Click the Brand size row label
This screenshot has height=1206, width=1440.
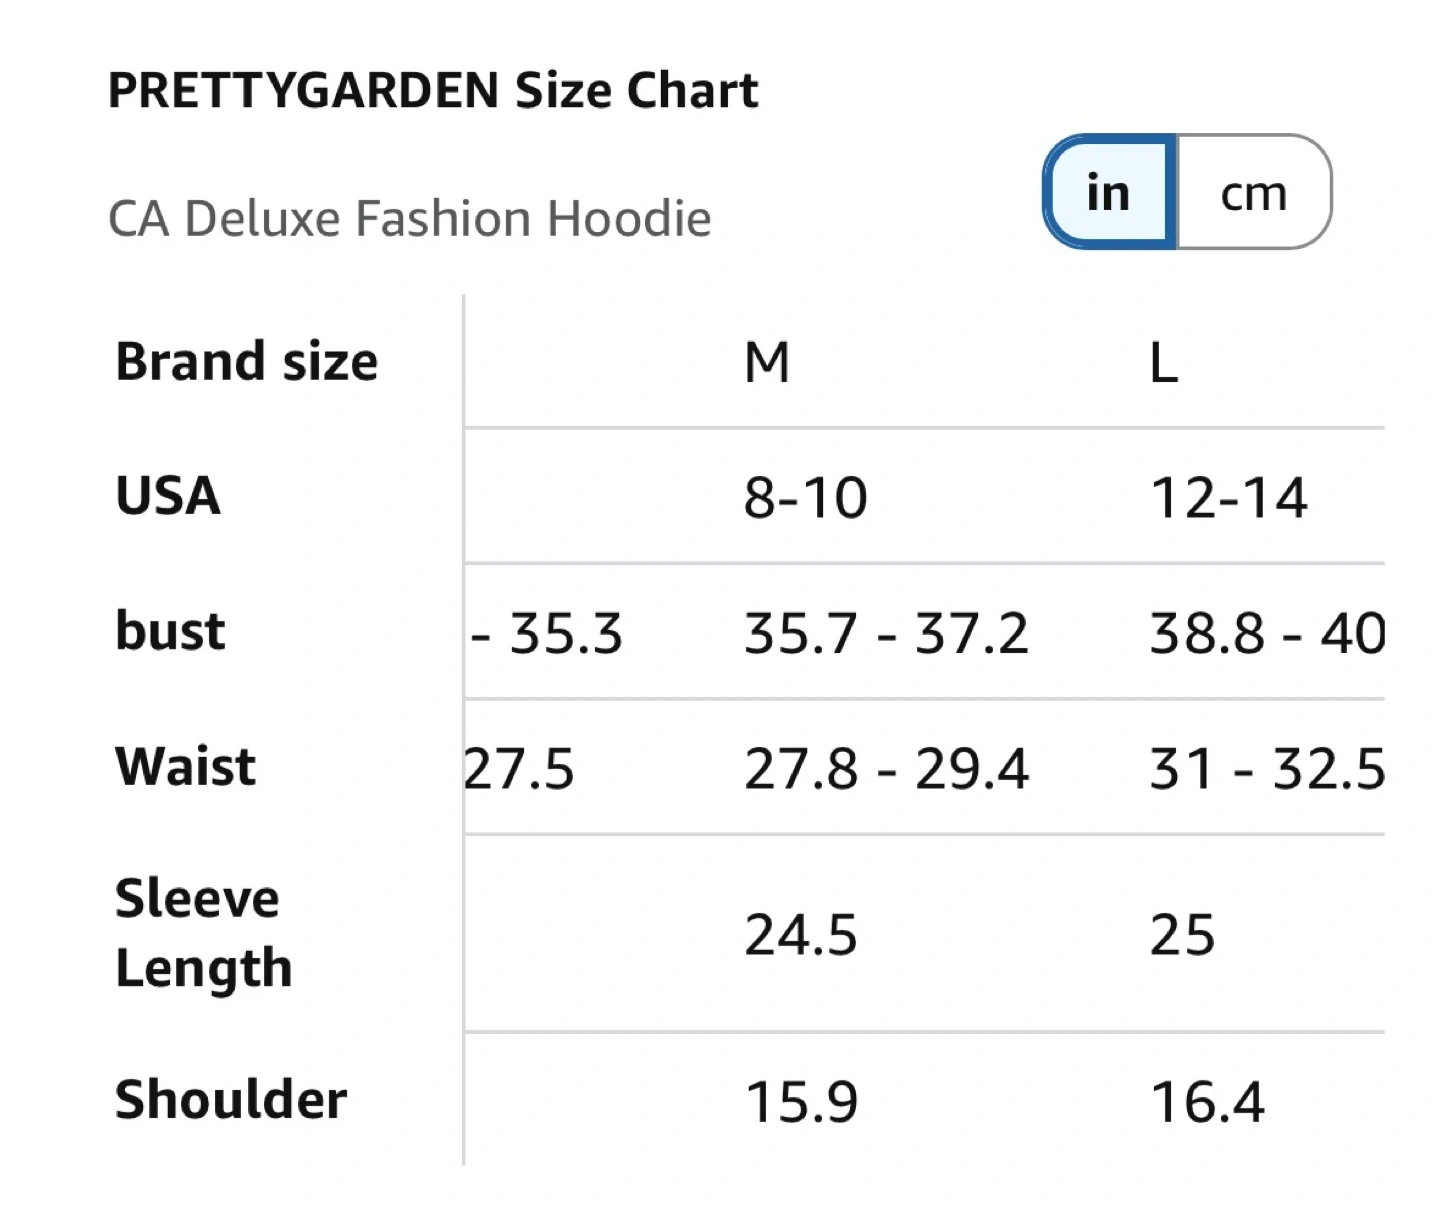click(246, 362)
